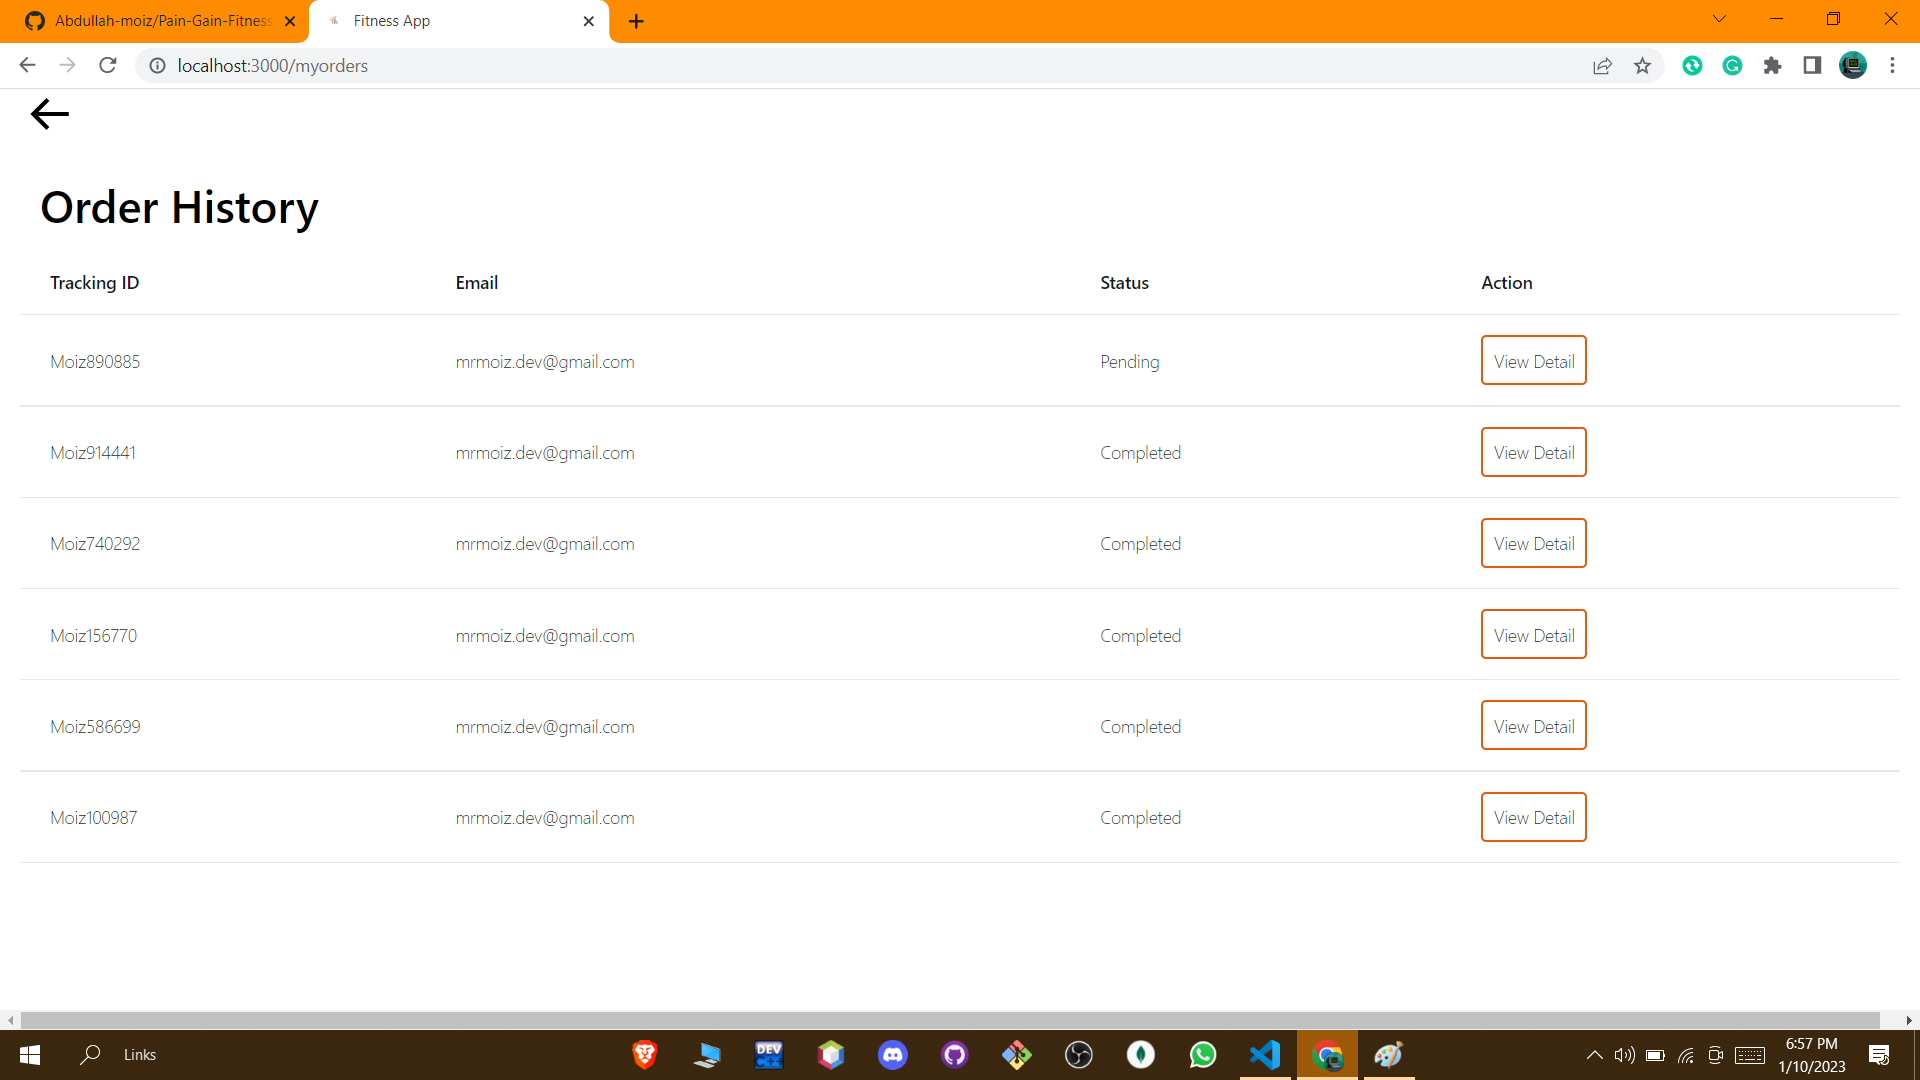Screen dimensions: 1920x1080
Task: Open the volume control icon
Action: coord(1624,1055)
